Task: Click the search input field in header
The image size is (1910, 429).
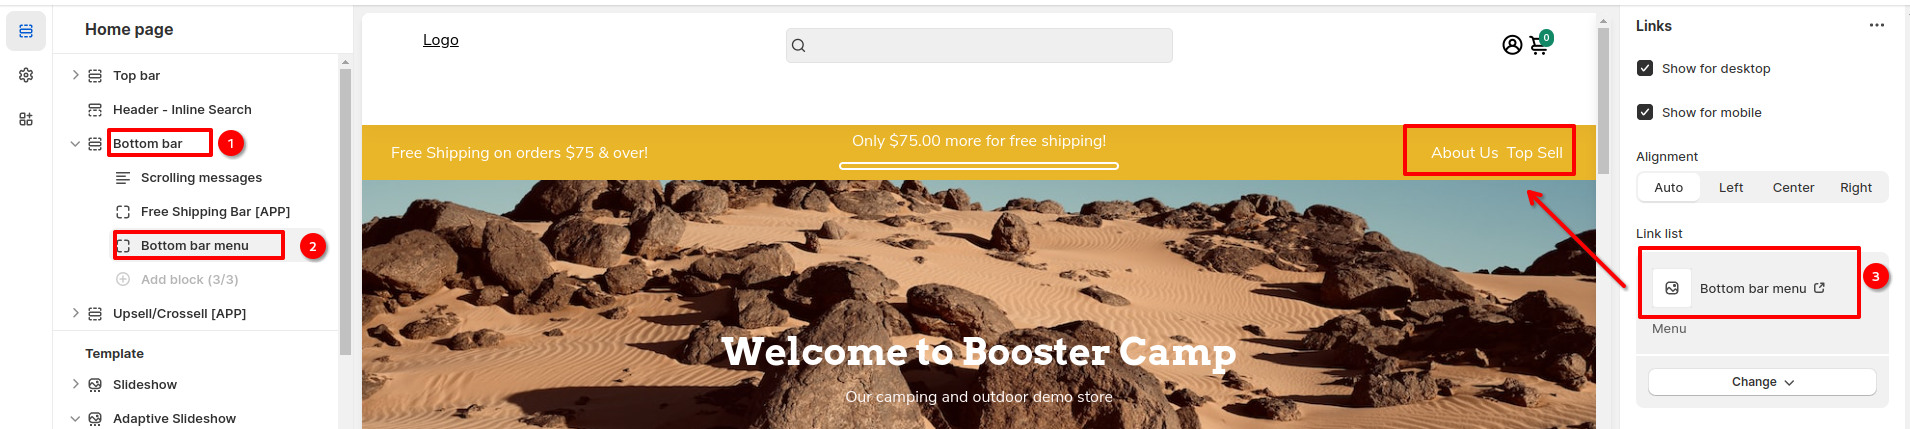Action: (979, 45)
